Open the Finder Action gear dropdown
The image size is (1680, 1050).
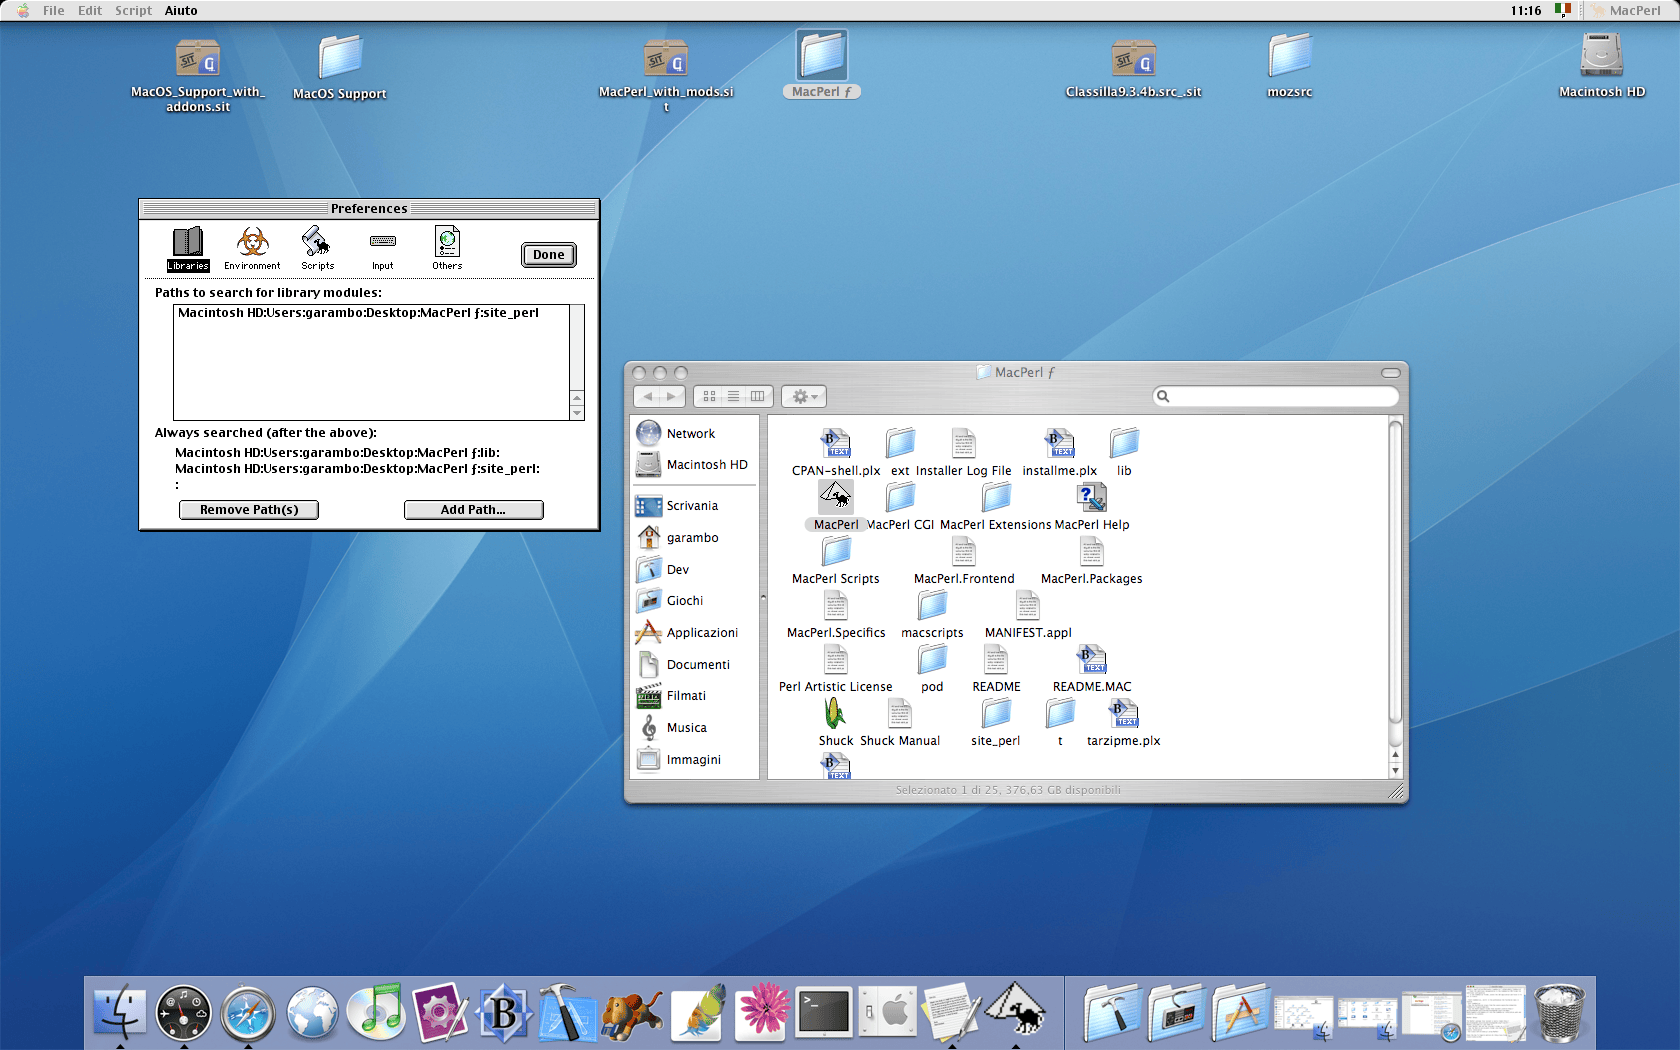pos(804,397)
